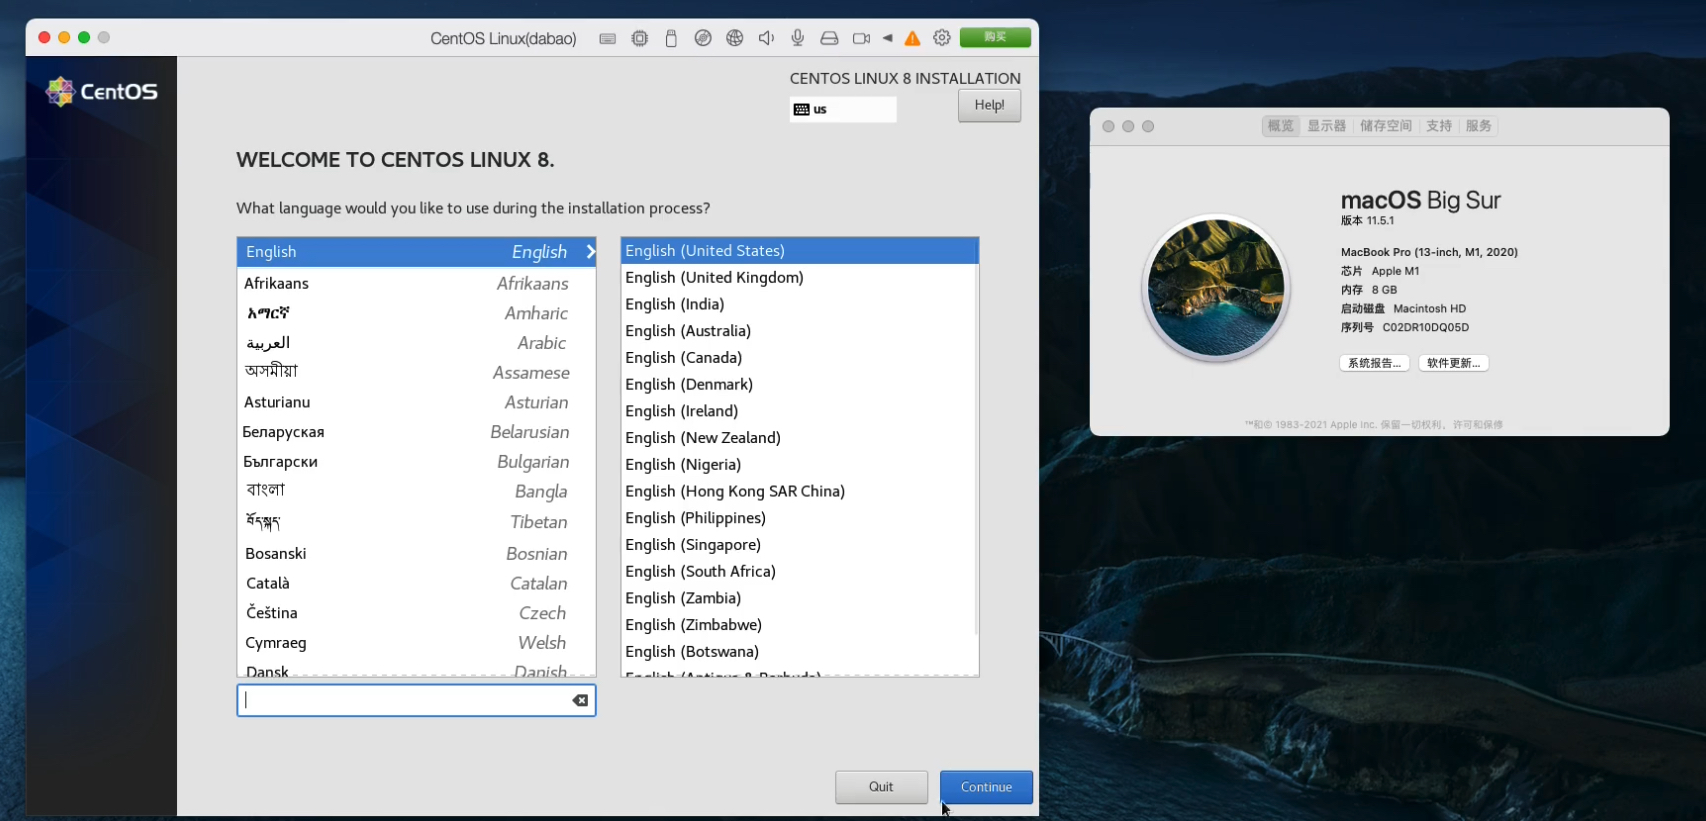Viewport: 1706px width, 821px height.
Task: Choose English (Australia) locale
Action: coord(797,331)
